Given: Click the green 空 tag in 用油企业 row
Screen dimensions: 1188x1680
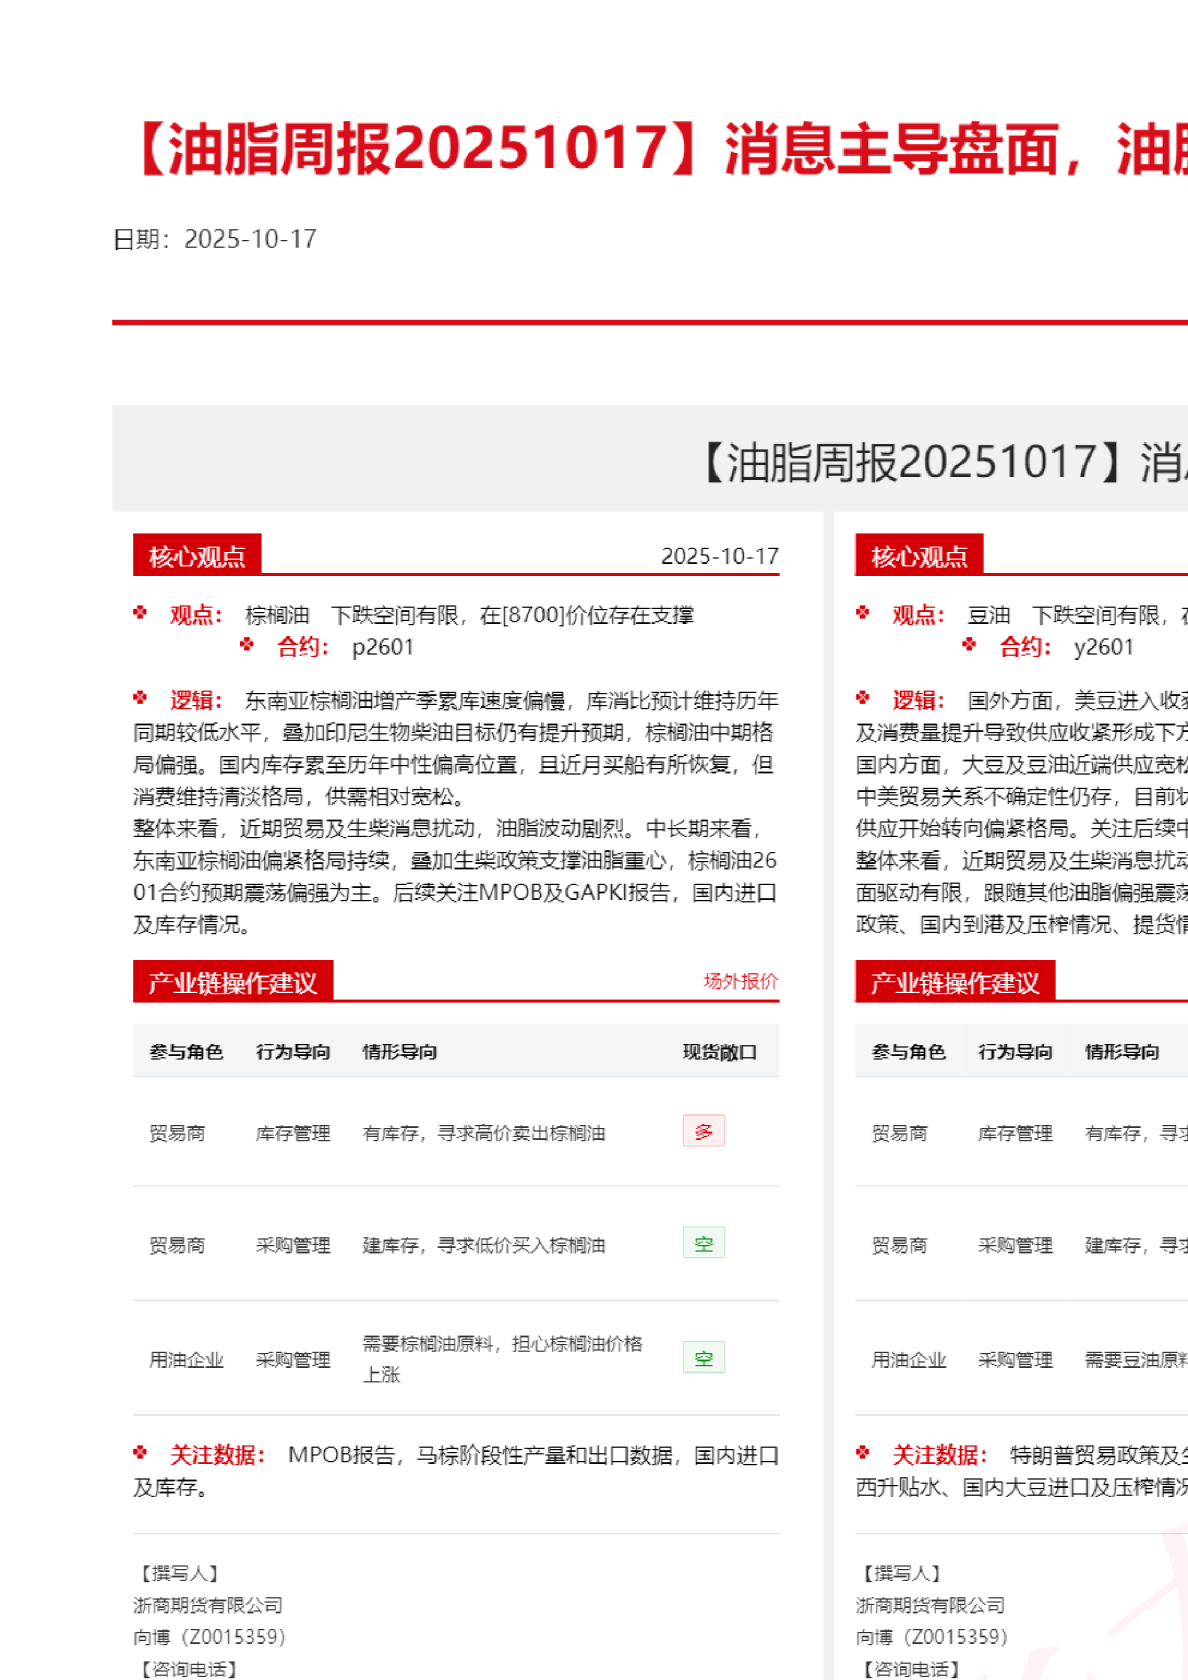Looking at the screenshot, I should [704, 1358].
